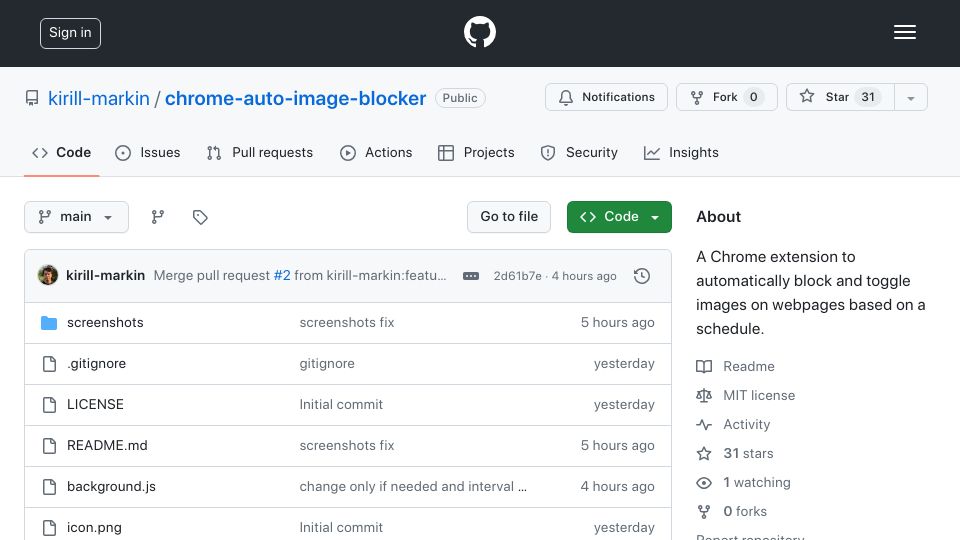Viewport: 960px width, 540px height.
Task: Click the Notifications bell button
Action: (x=606, y=97)
